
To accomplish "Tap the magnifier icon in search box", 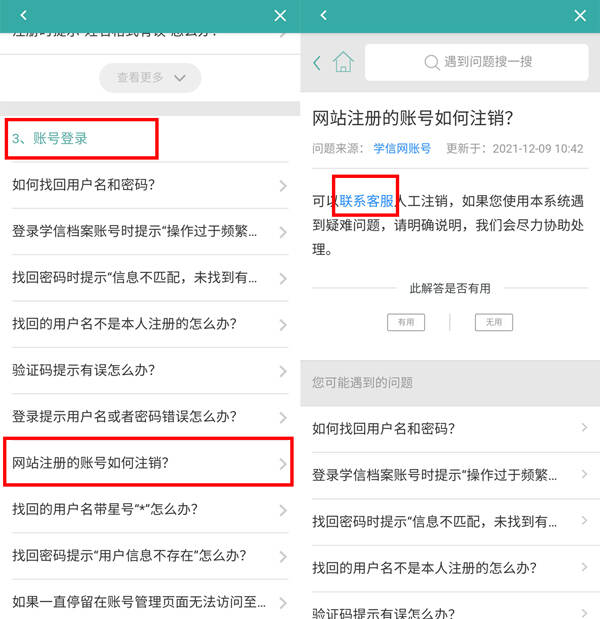I will click(432, 62).
